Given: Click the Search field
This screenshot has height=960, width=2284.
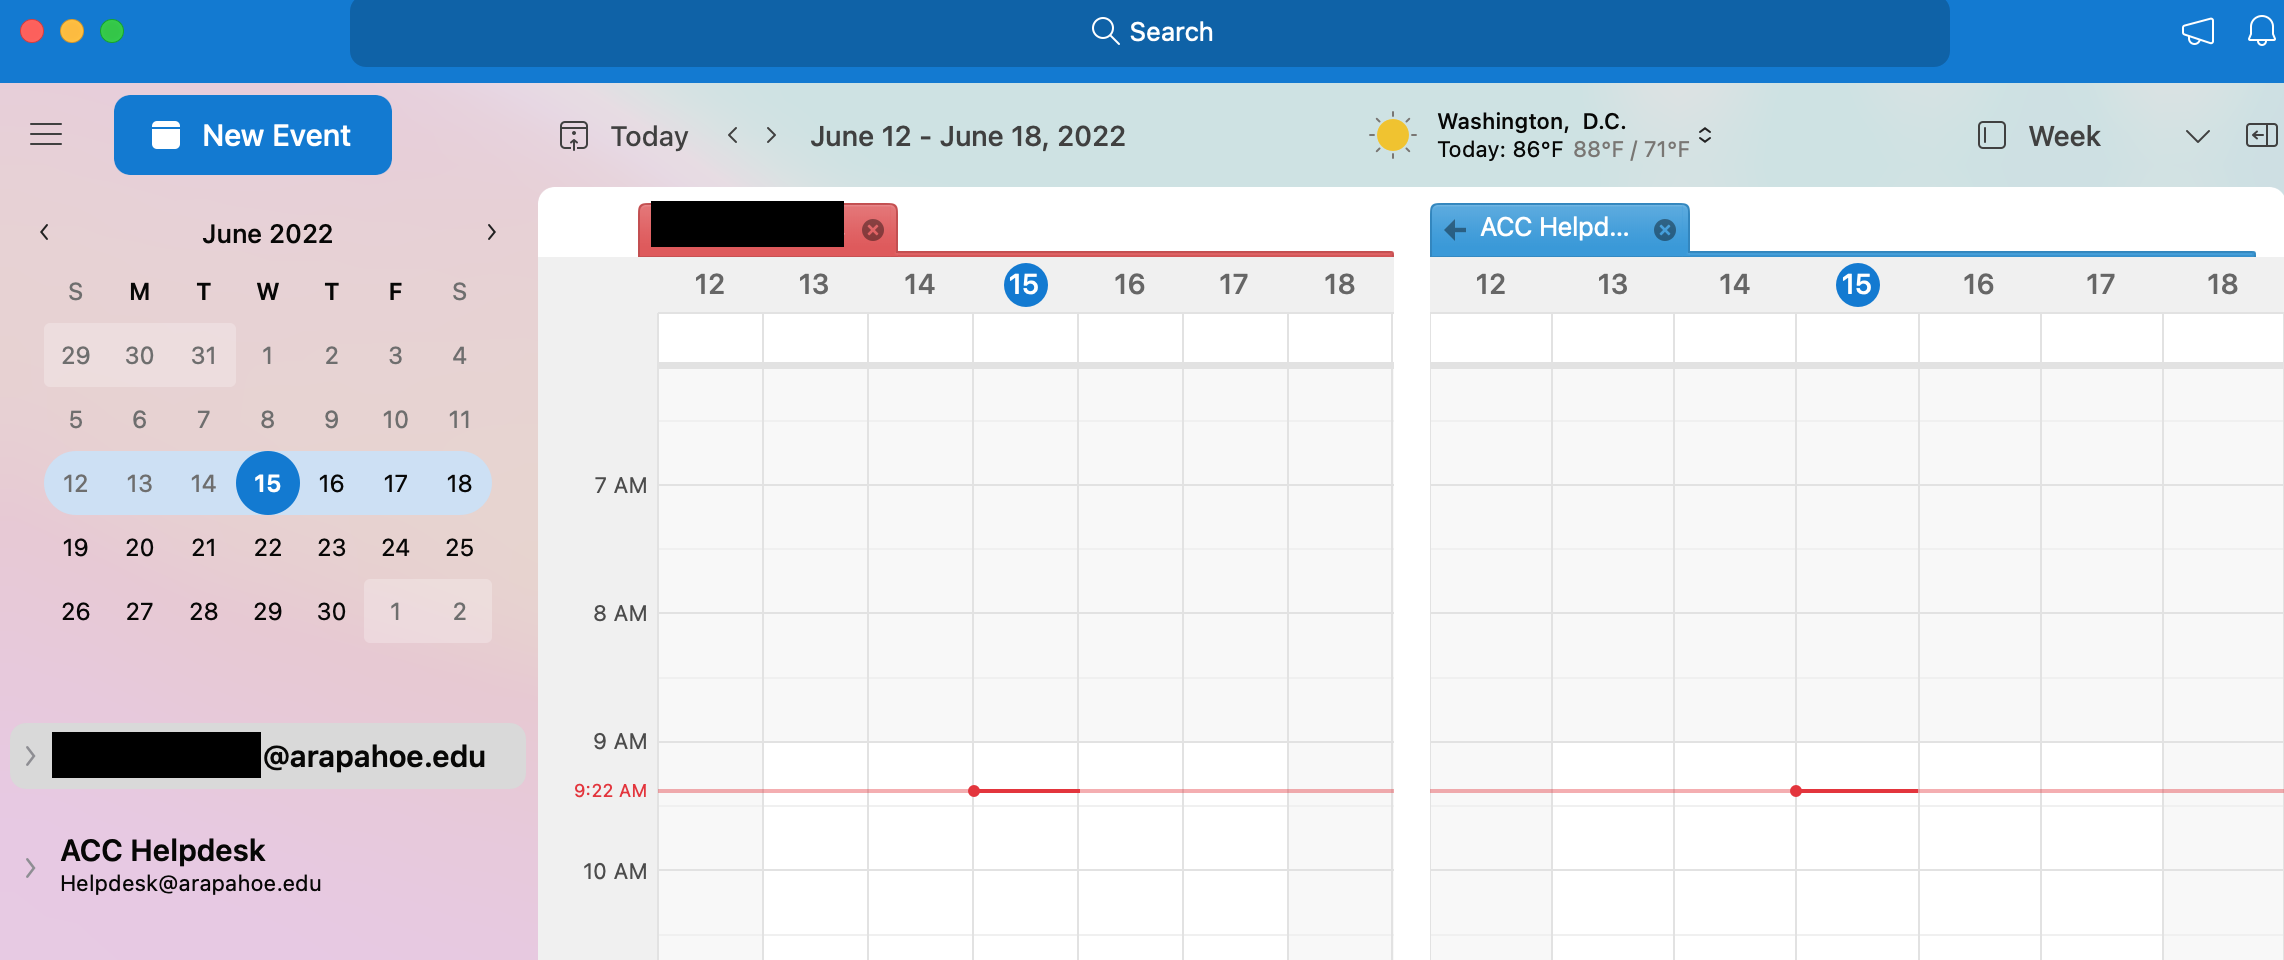Looking at the screenshot, I should coord(1150,32).
